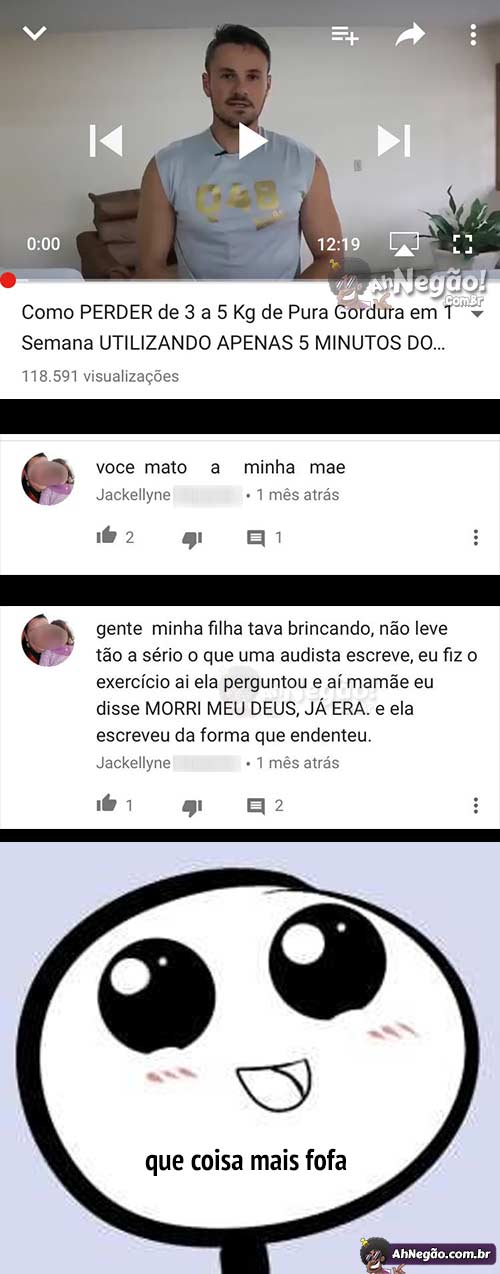Screen dimensions: 500x1274
Task: Share the video using arrow icon
Action: [410, 35]
